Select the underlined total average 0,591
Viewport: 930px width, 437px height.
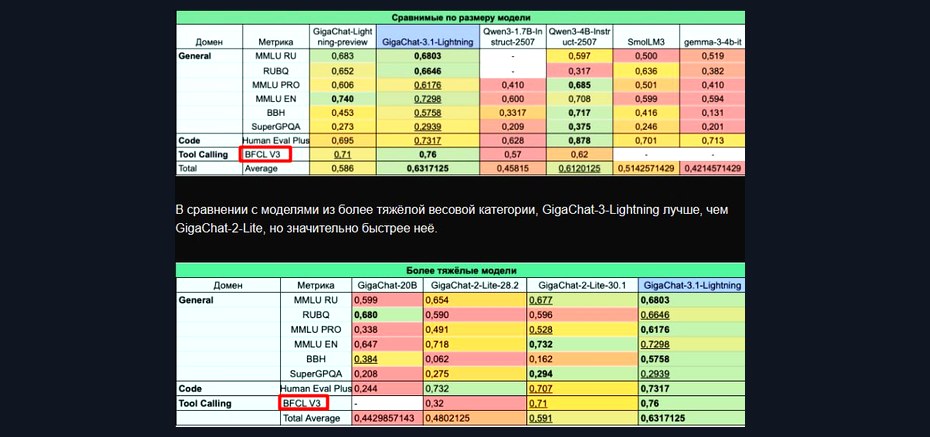coord(582,418)
